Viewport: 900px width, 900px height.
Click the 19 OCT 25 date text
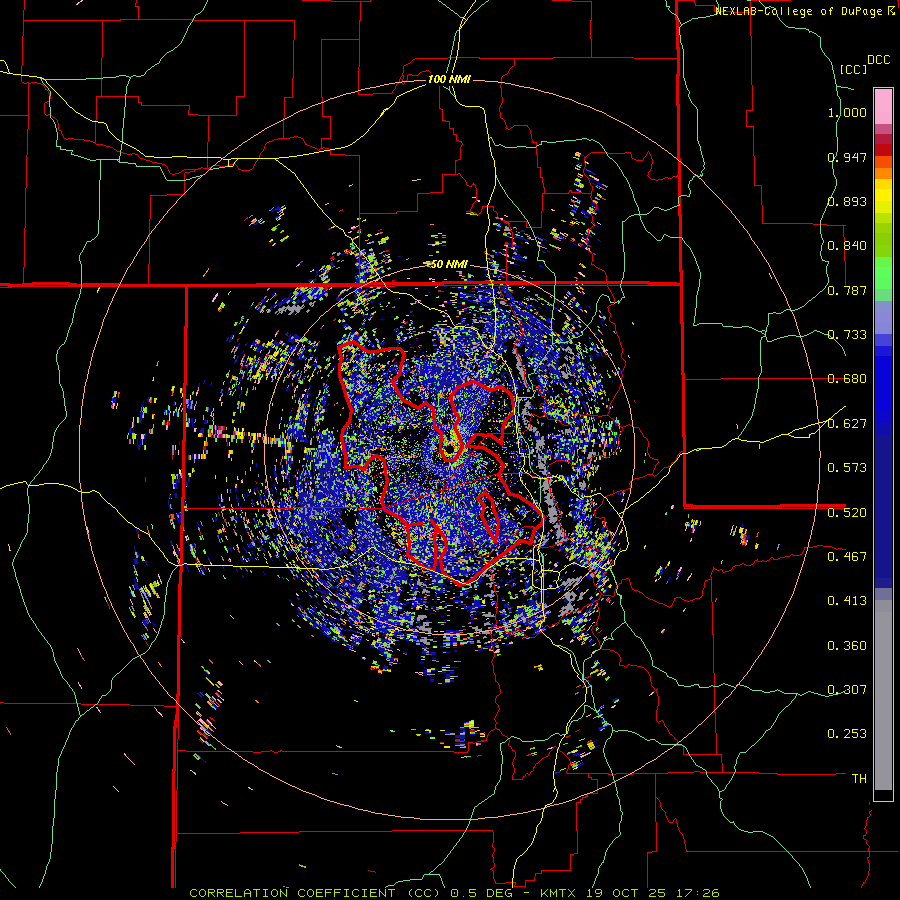[626, 893]
